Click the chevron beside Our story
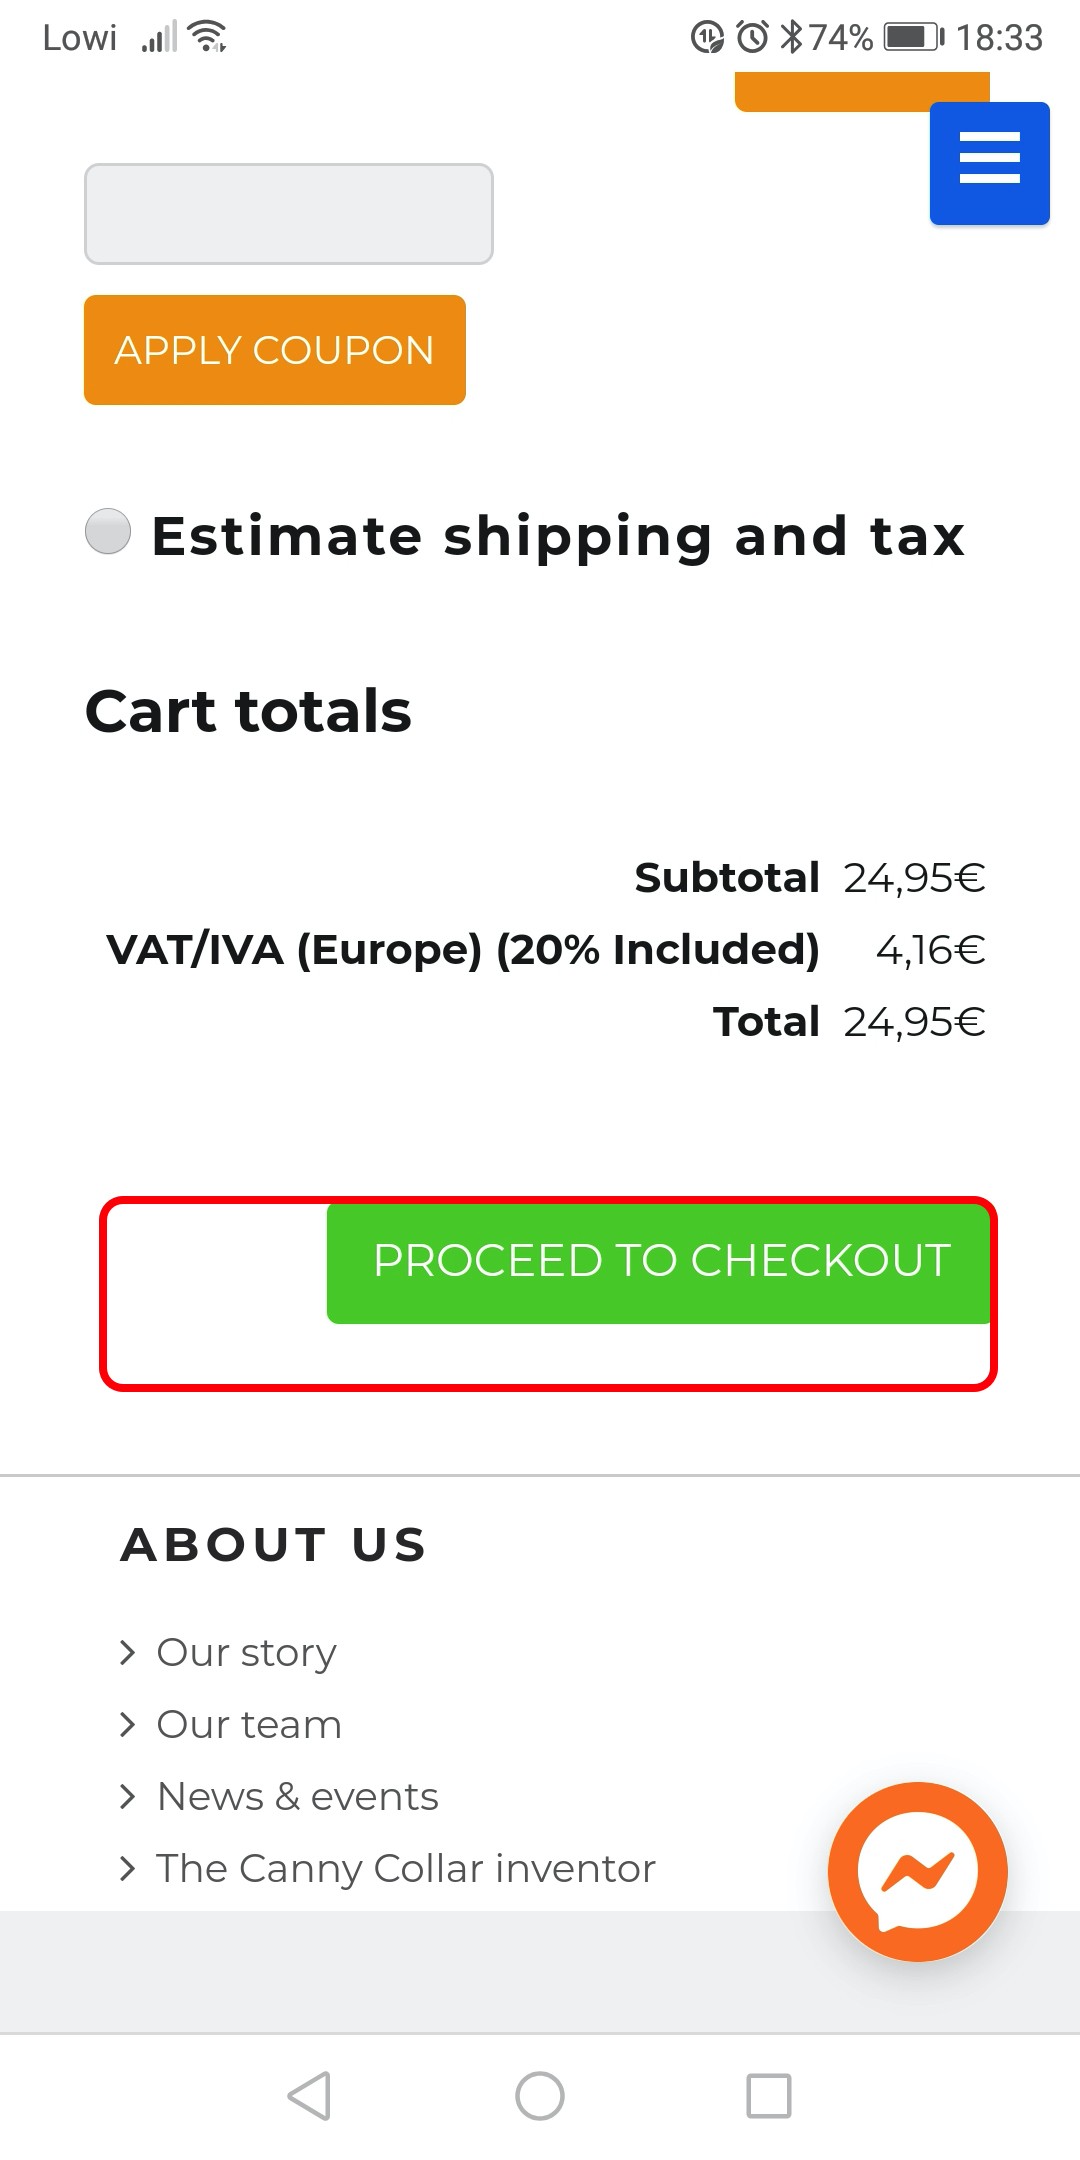Screen dimensions: 1080x2160 click(127, 1652)
